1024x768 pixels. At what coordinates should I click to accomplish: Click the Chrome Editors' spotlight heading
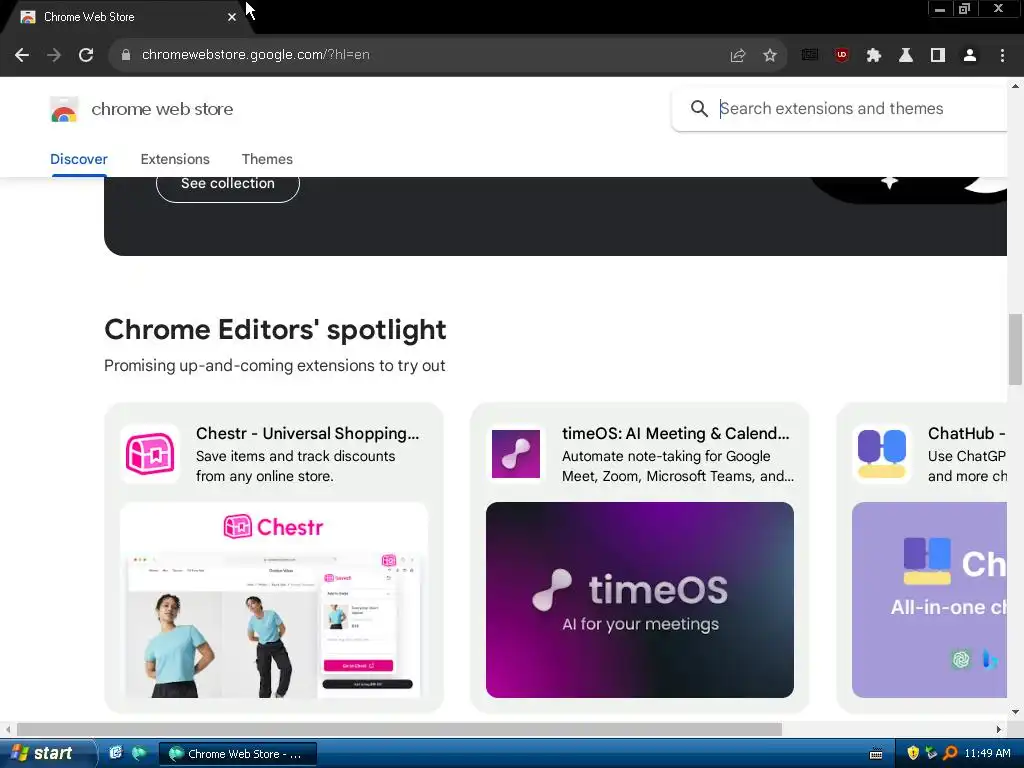(275, 330)
